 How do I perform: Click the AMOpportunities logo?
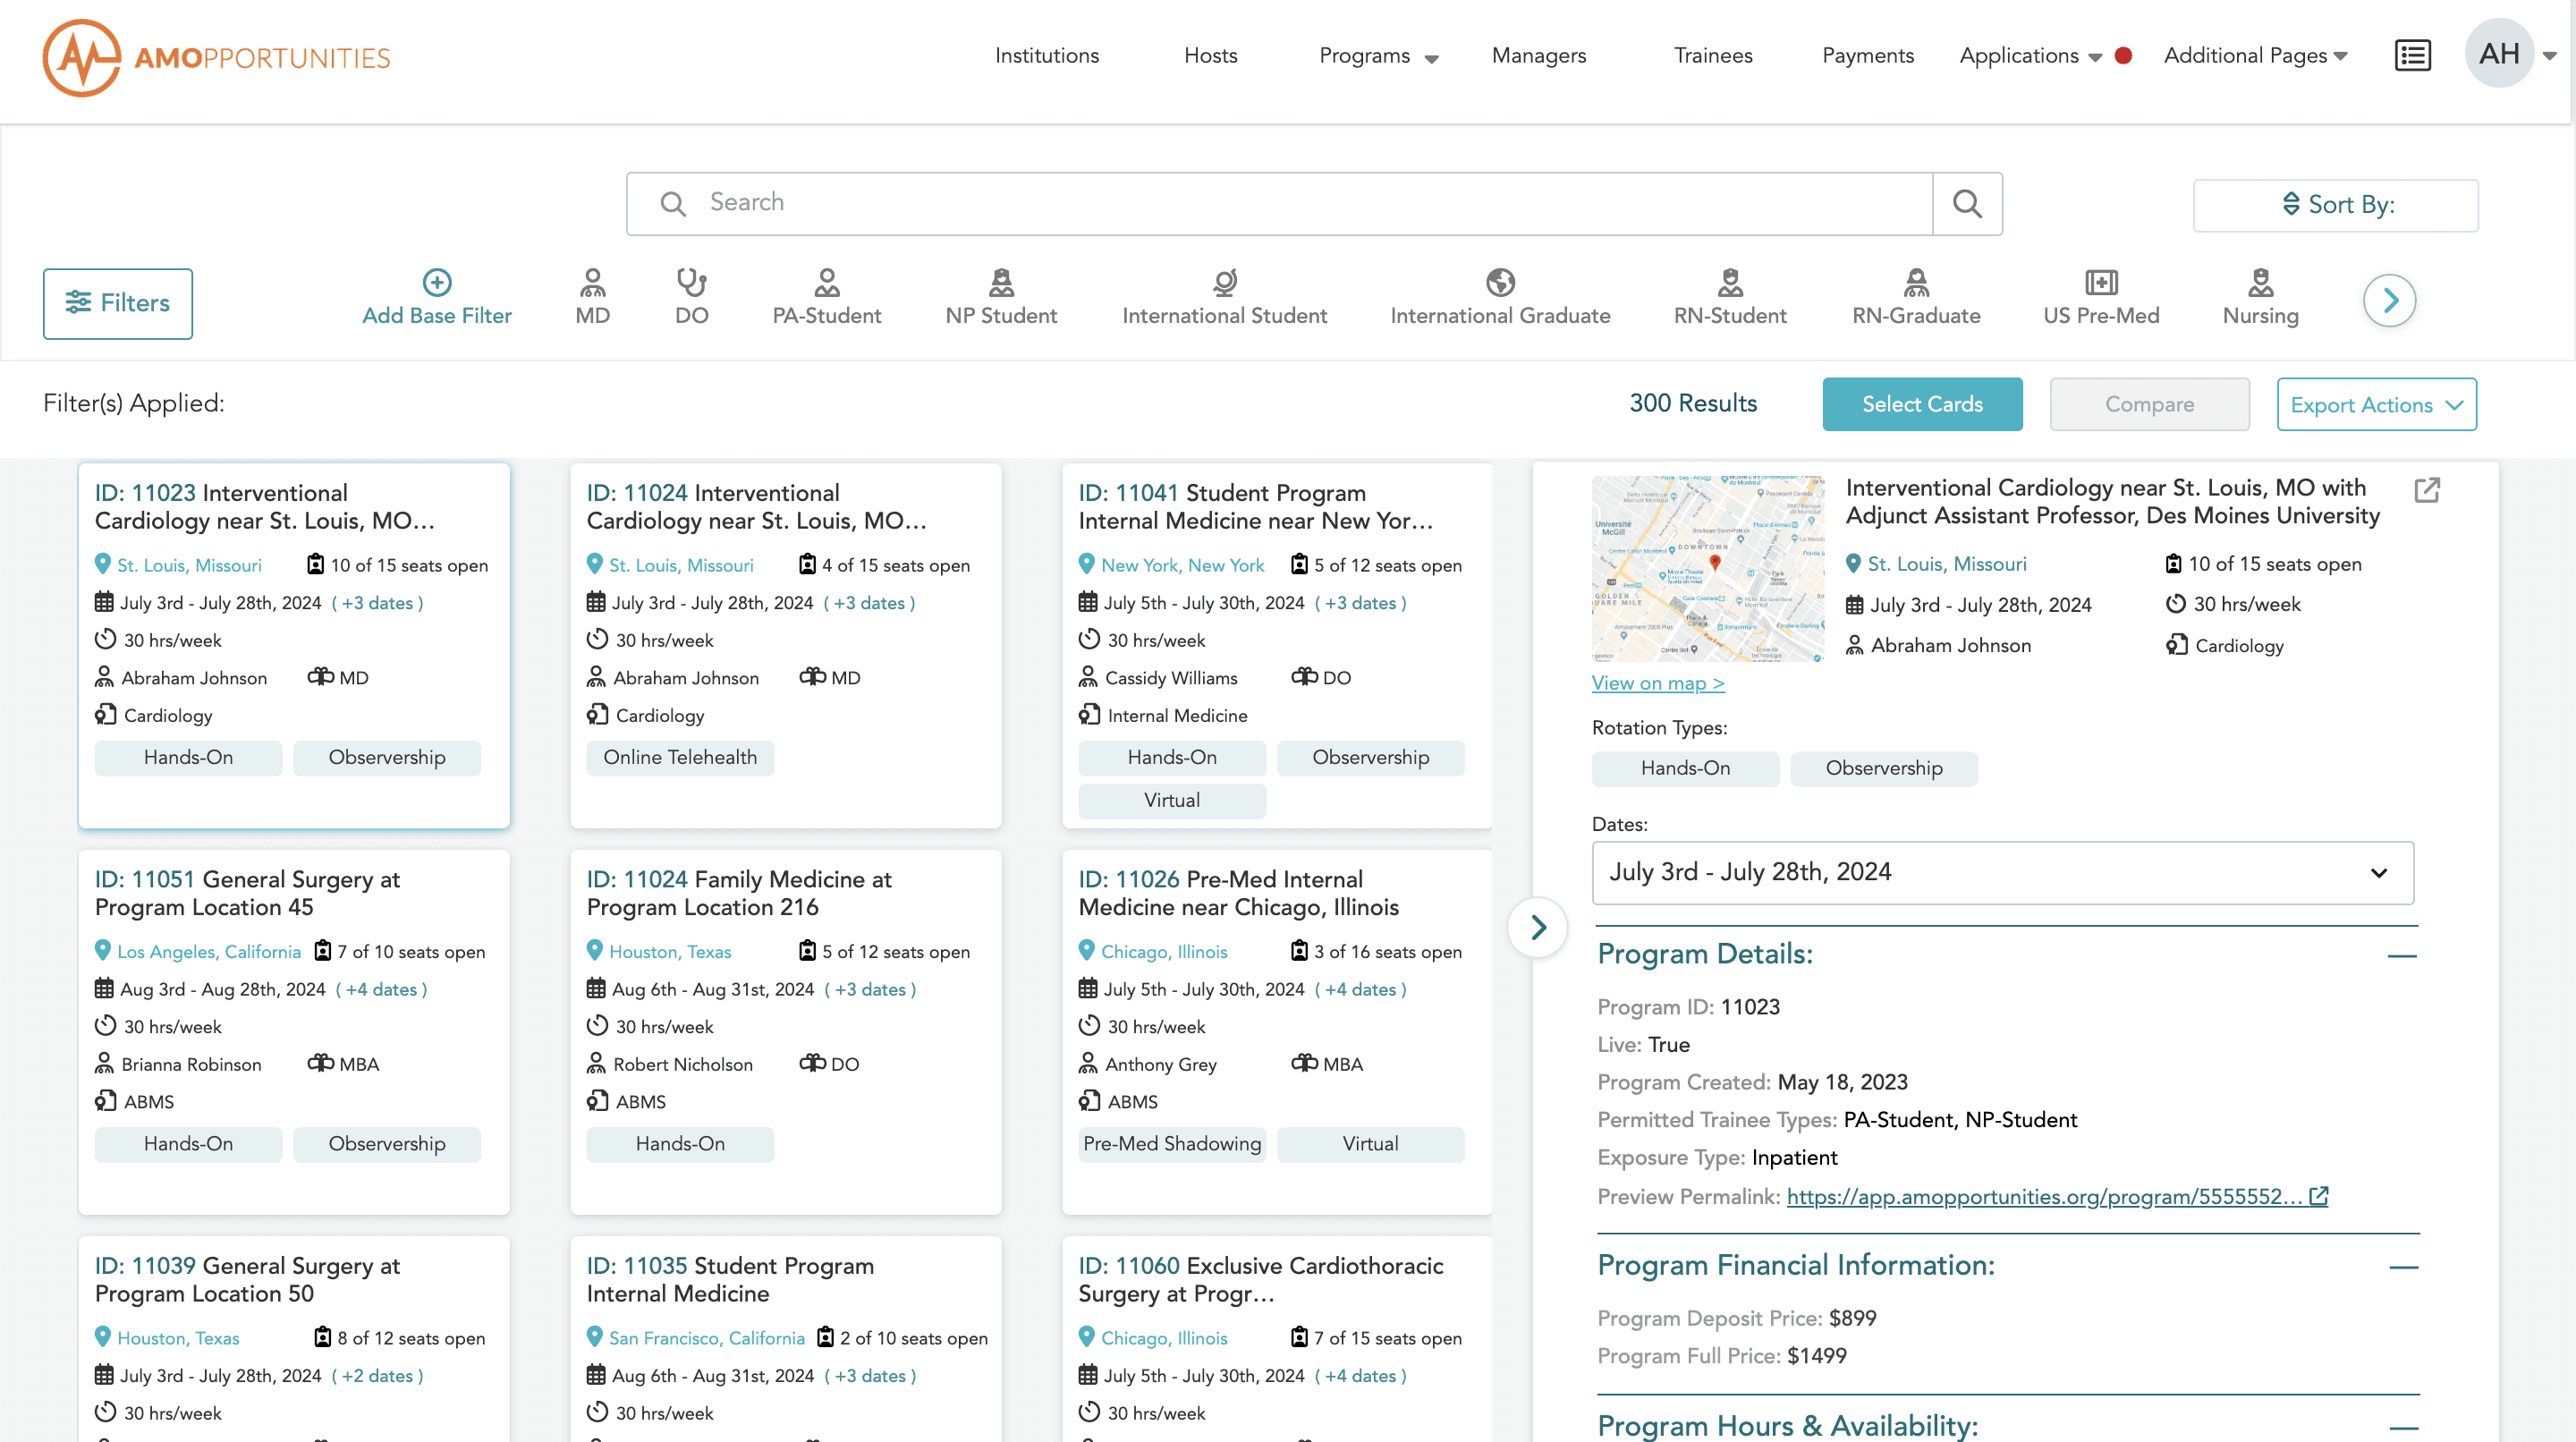point(216,57)
